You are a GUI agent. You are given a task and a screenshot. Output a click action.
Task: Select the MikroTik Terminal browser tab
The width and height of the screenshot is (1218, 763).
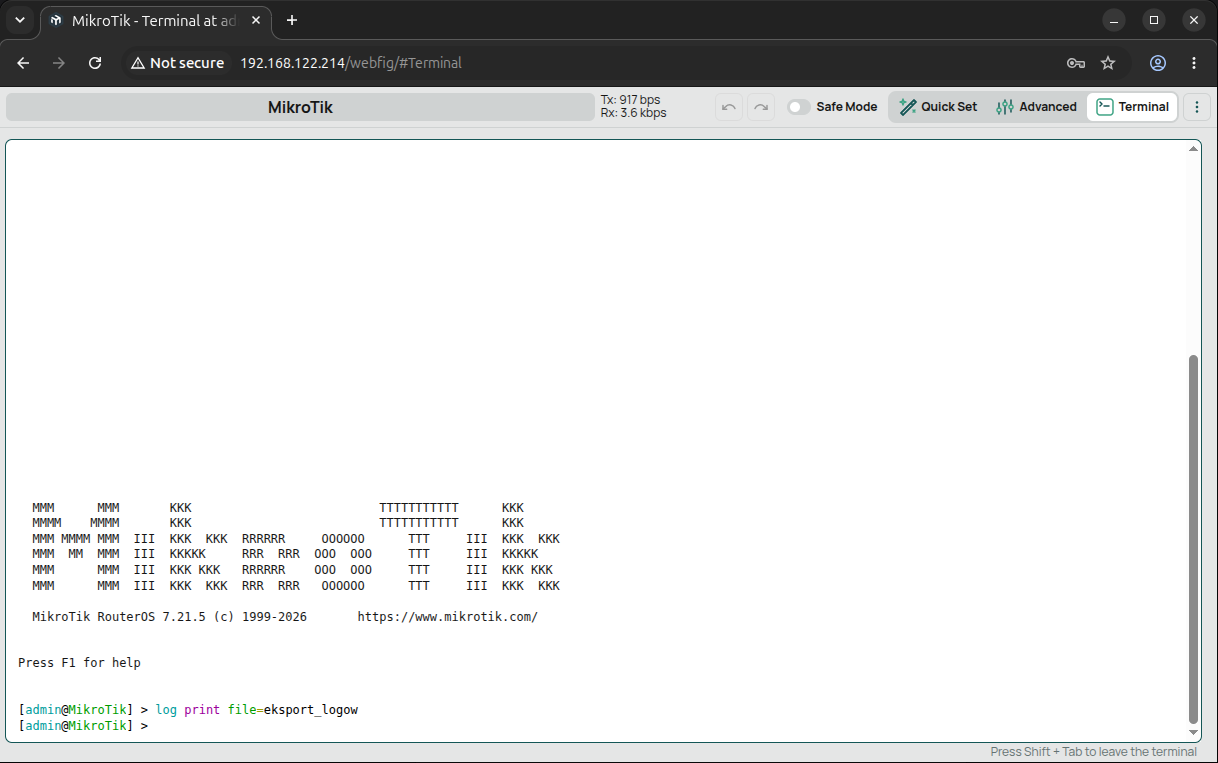click(x=155, y=20)
